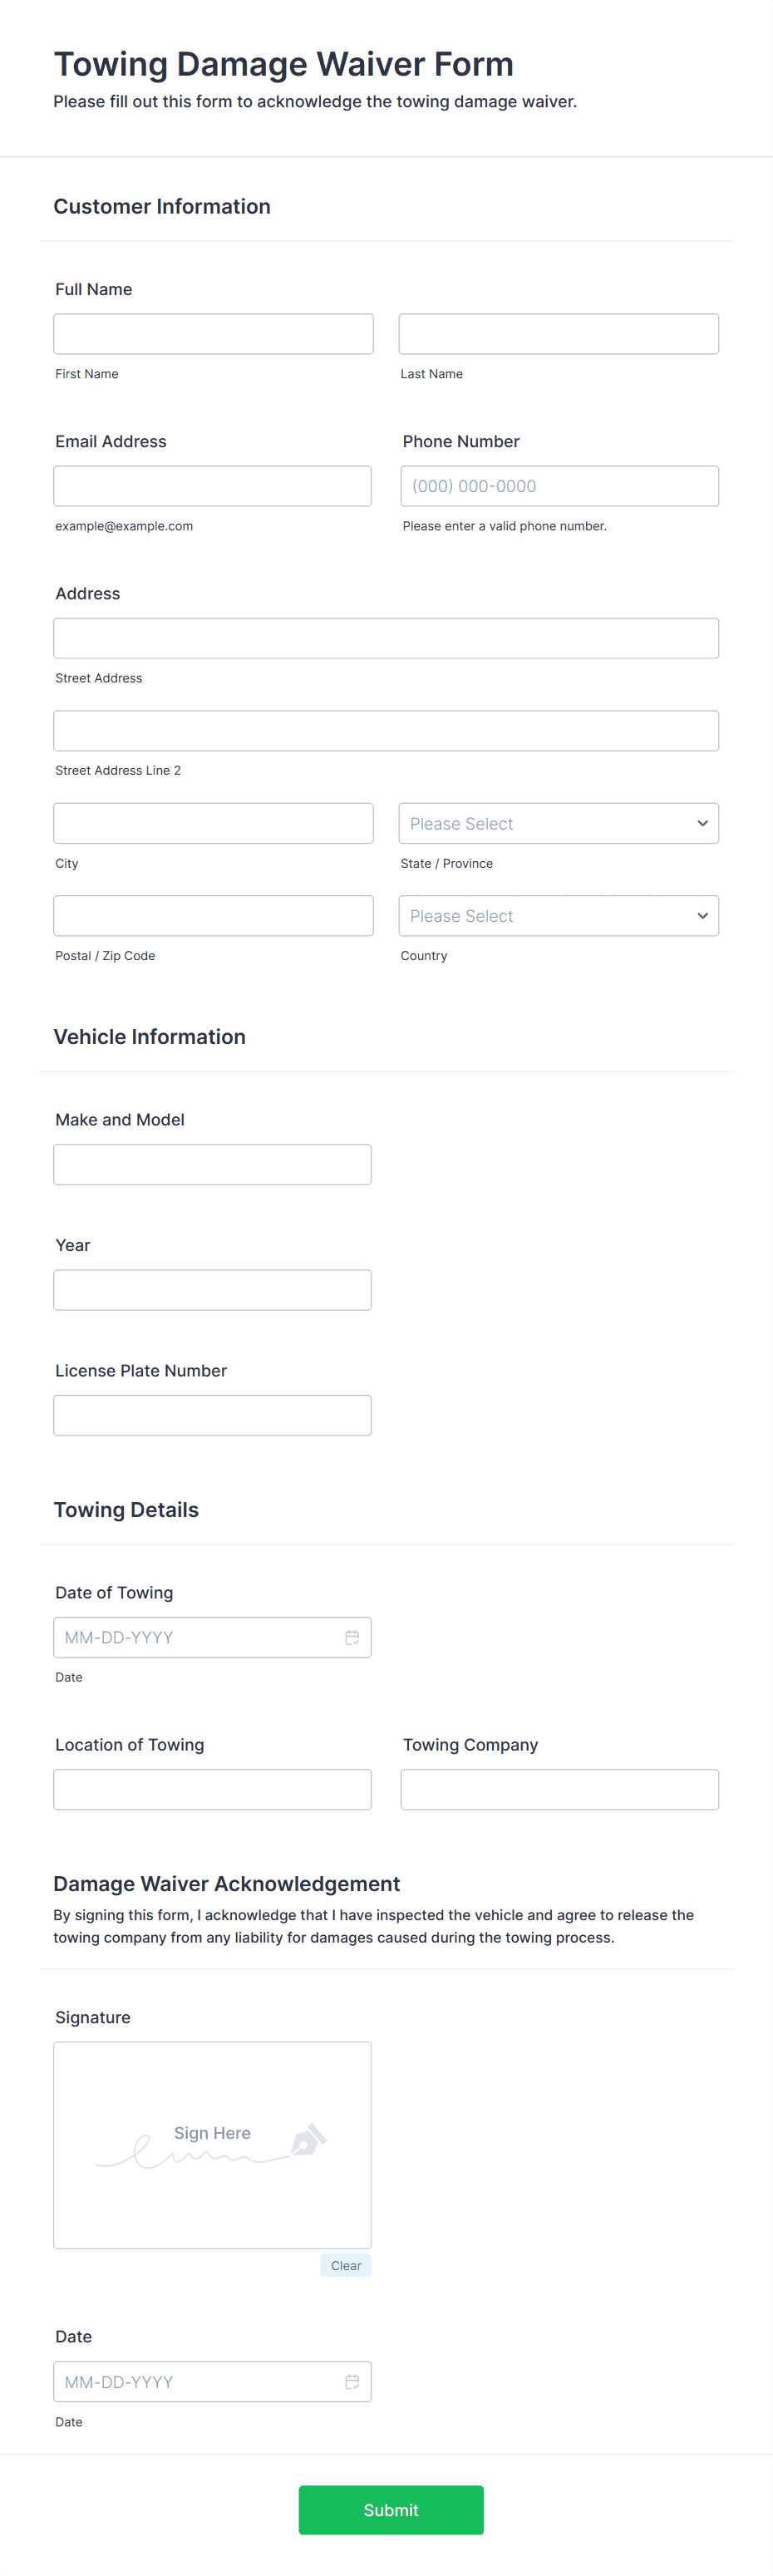This screenshot has height=2576, width=773.
Task: Click the Make and Model input
Action: [x=213, y=1163]
